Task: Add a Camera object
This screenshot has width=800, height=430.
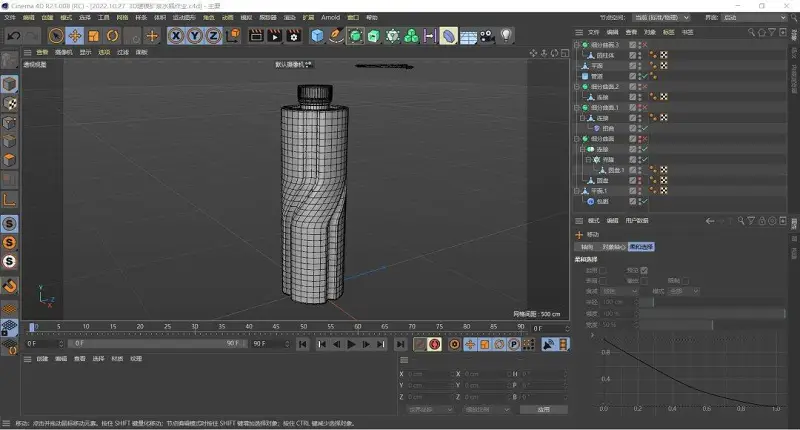Action: pos(487,36)
